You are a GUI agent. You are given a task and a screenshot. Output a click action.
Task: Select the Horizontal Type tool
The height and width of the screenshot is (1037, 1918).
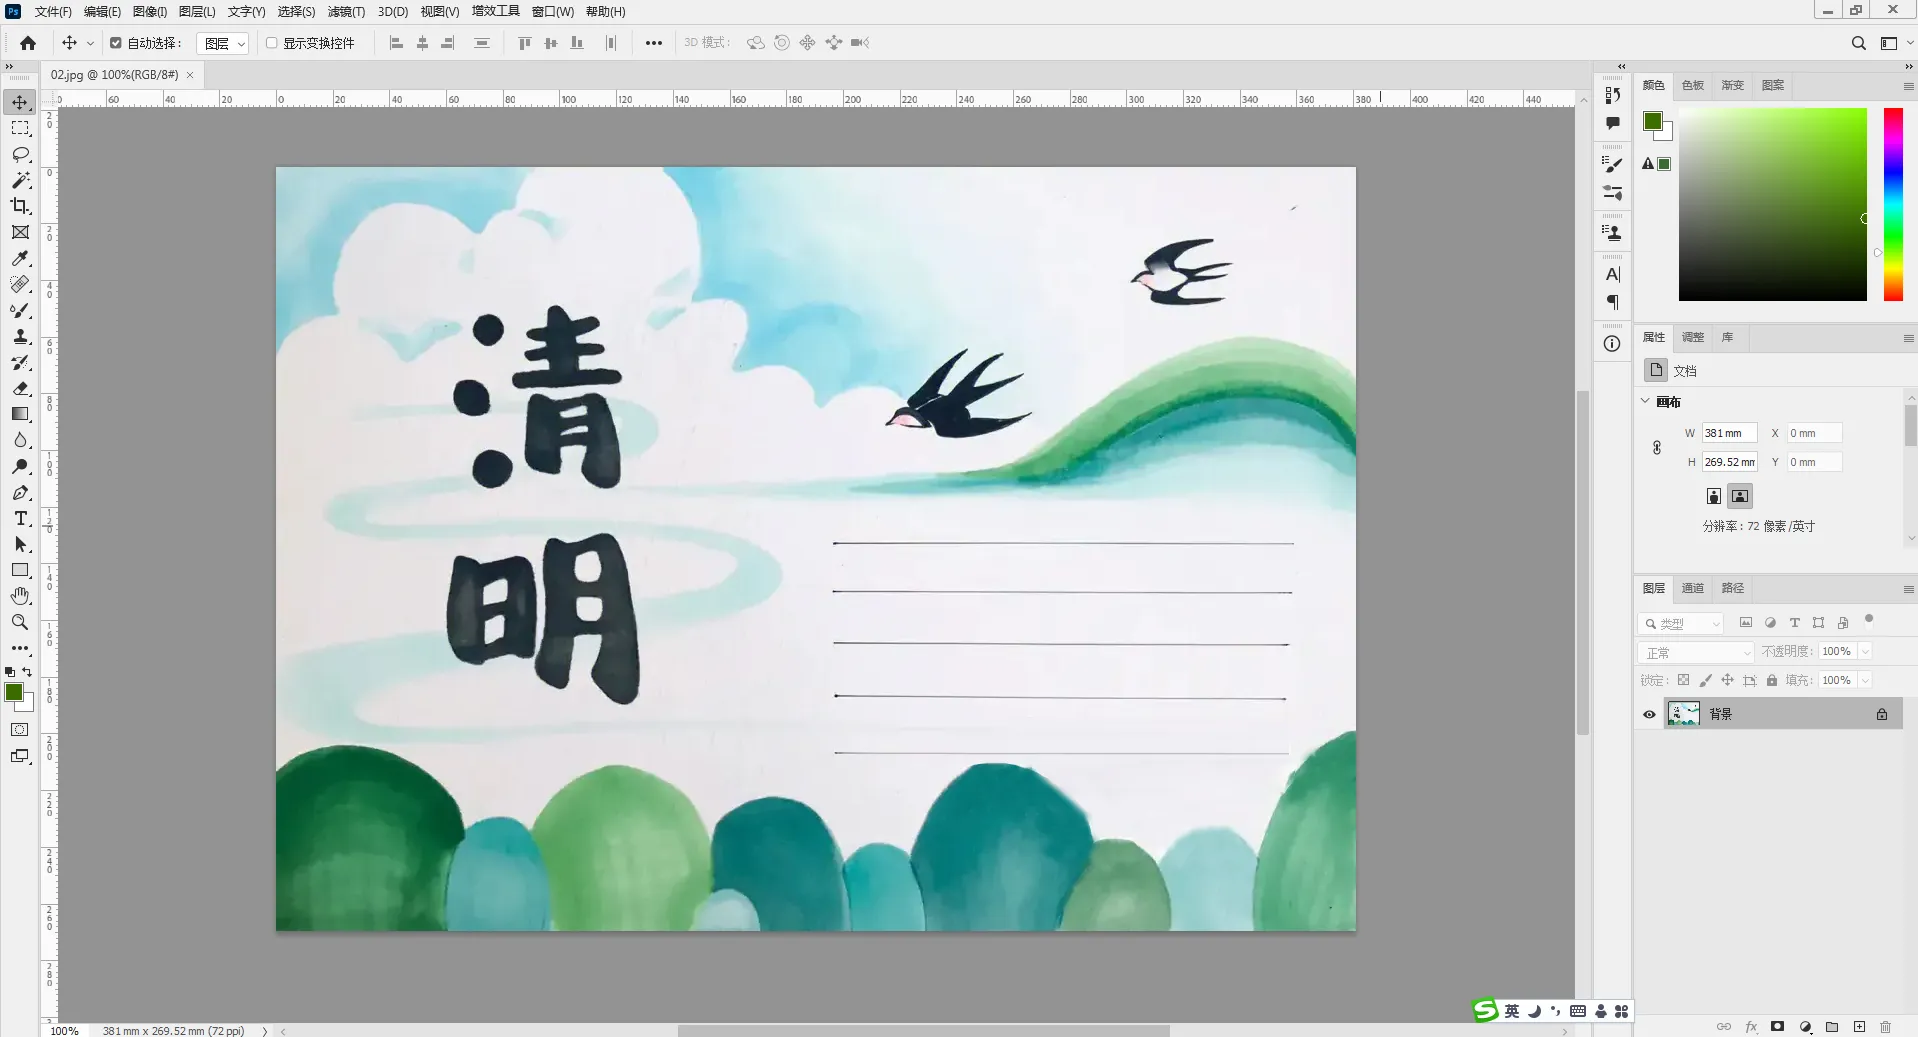click(x=20, y=519)
